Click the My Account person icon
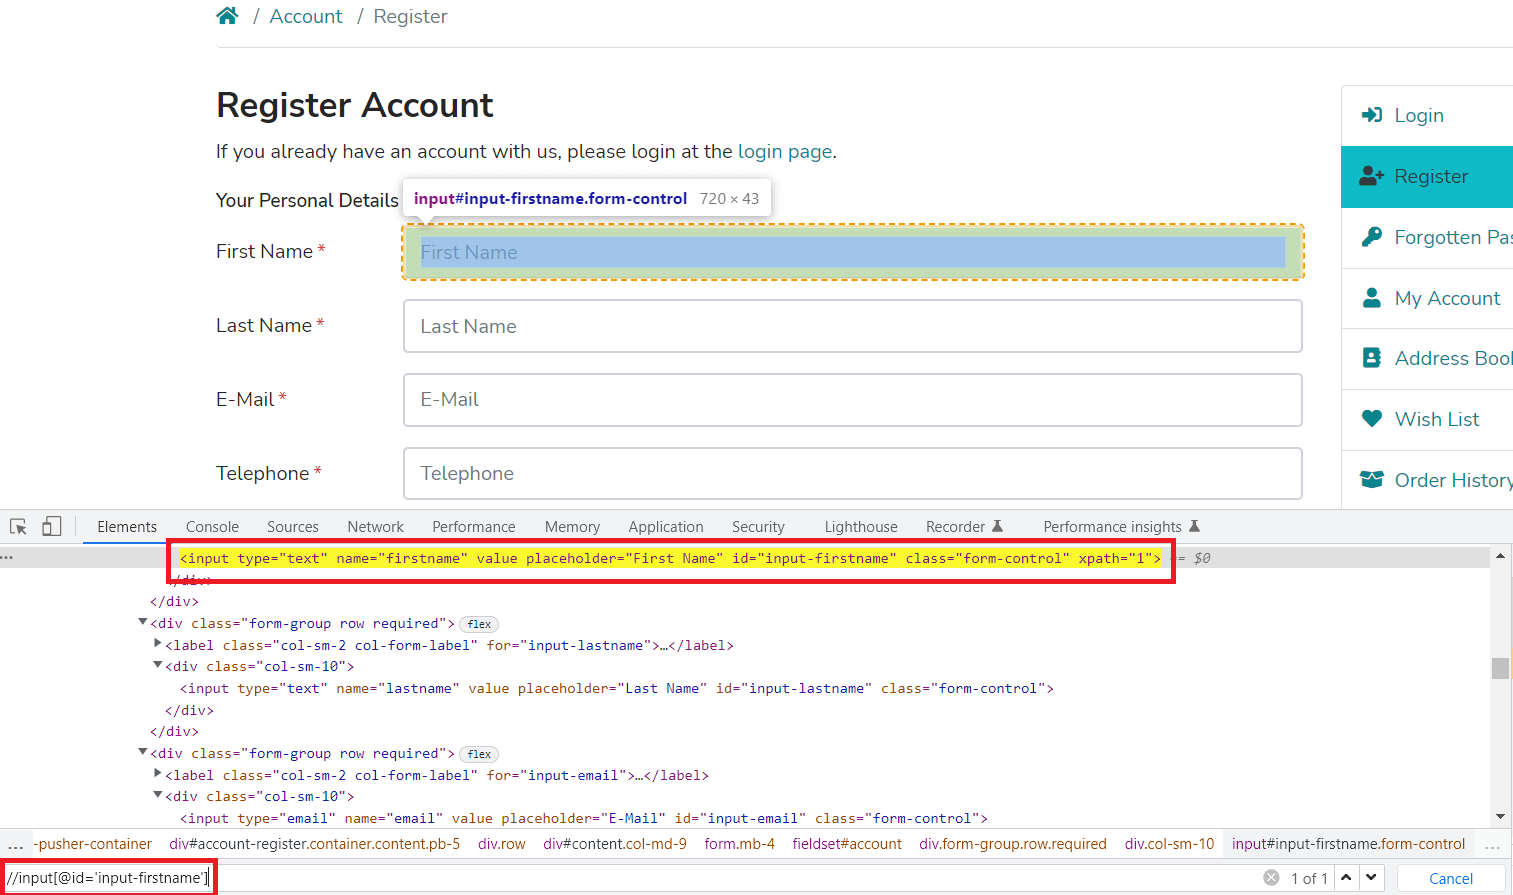This screenshot has height=895, width=1513. coord(1370,298)
